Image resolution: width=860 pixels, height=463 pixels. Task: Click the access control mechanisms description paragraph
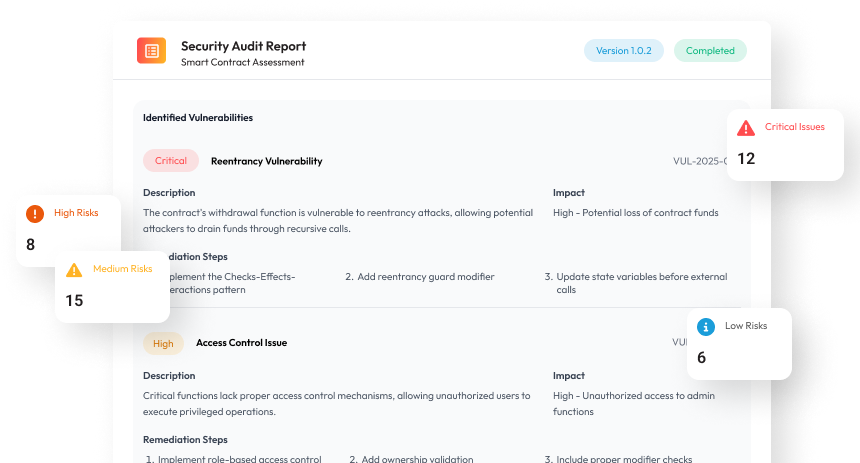pyautogui.click(x=336, y=404)
